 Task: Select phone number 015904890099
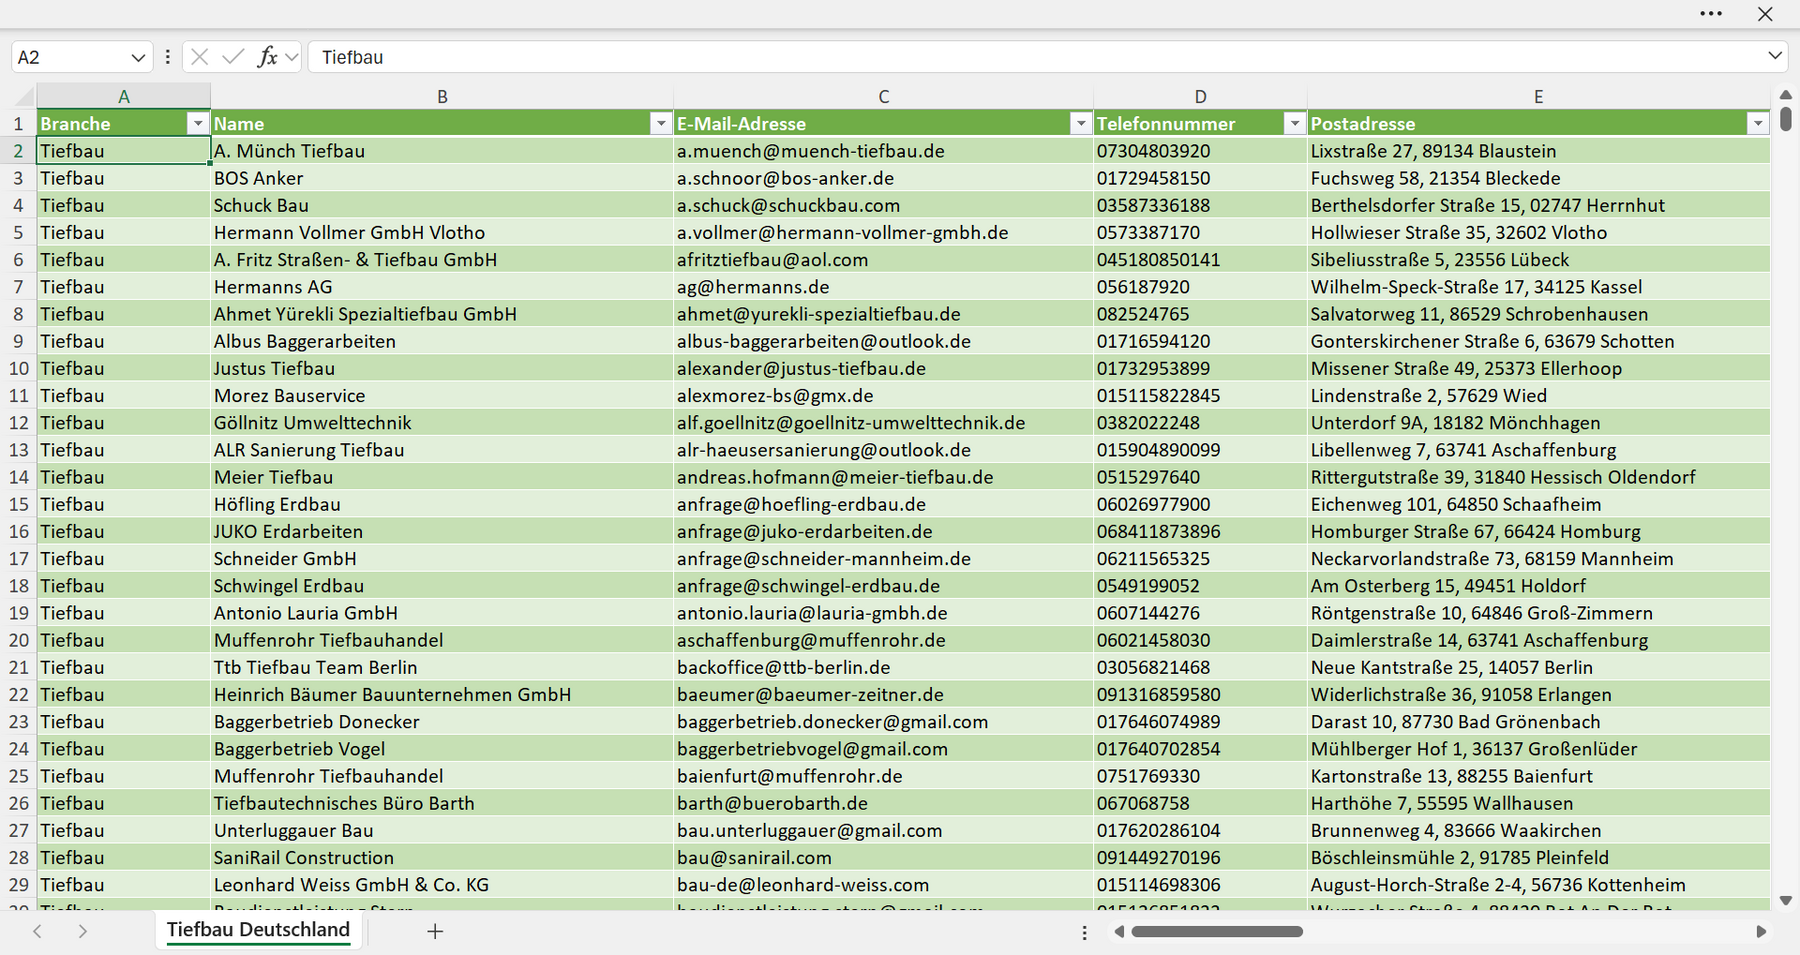(x=1200, y=450)
